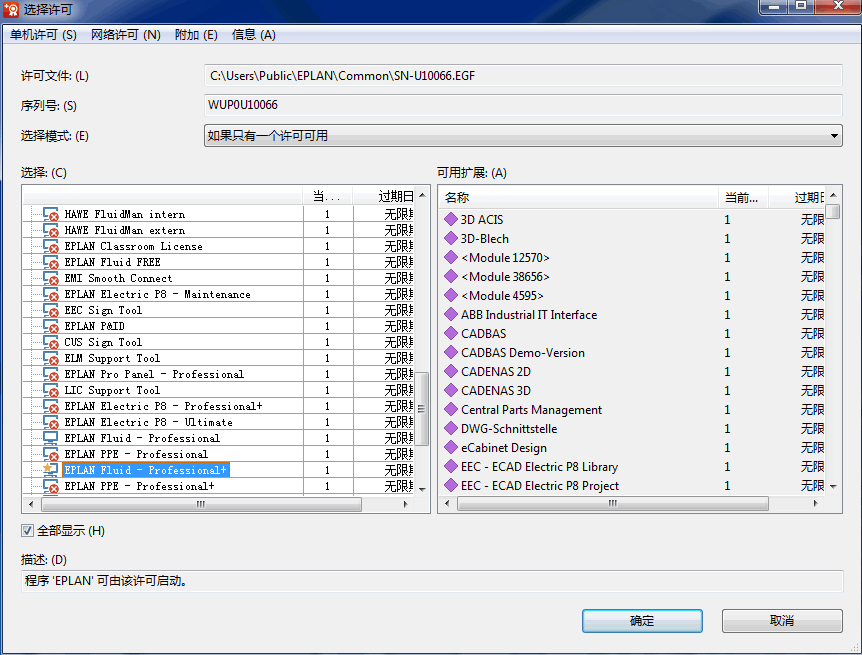
Task: Click the LIC Support Tool license icon
Action: click(x=51, y=390)
